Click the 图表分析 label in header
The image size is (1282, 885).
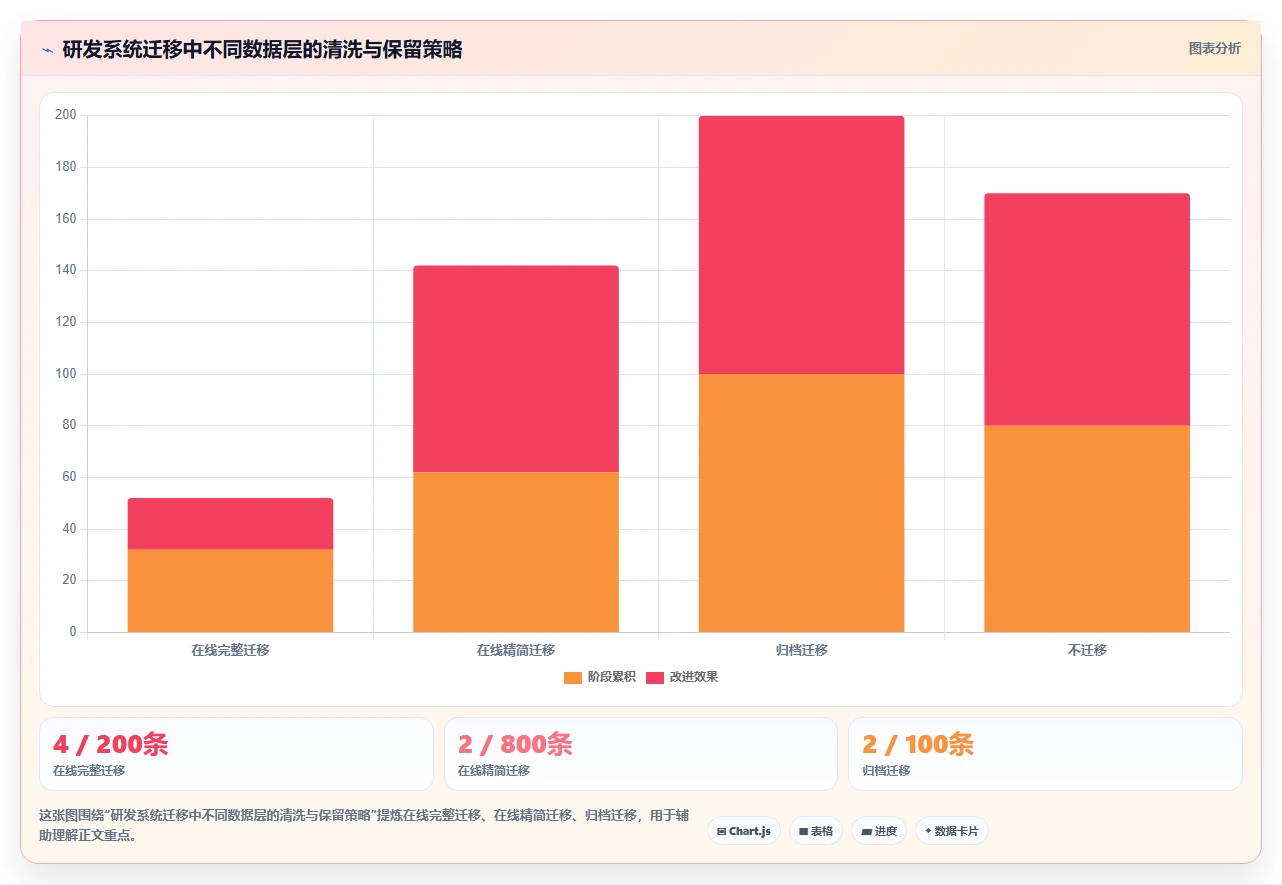pos(1214,48)
